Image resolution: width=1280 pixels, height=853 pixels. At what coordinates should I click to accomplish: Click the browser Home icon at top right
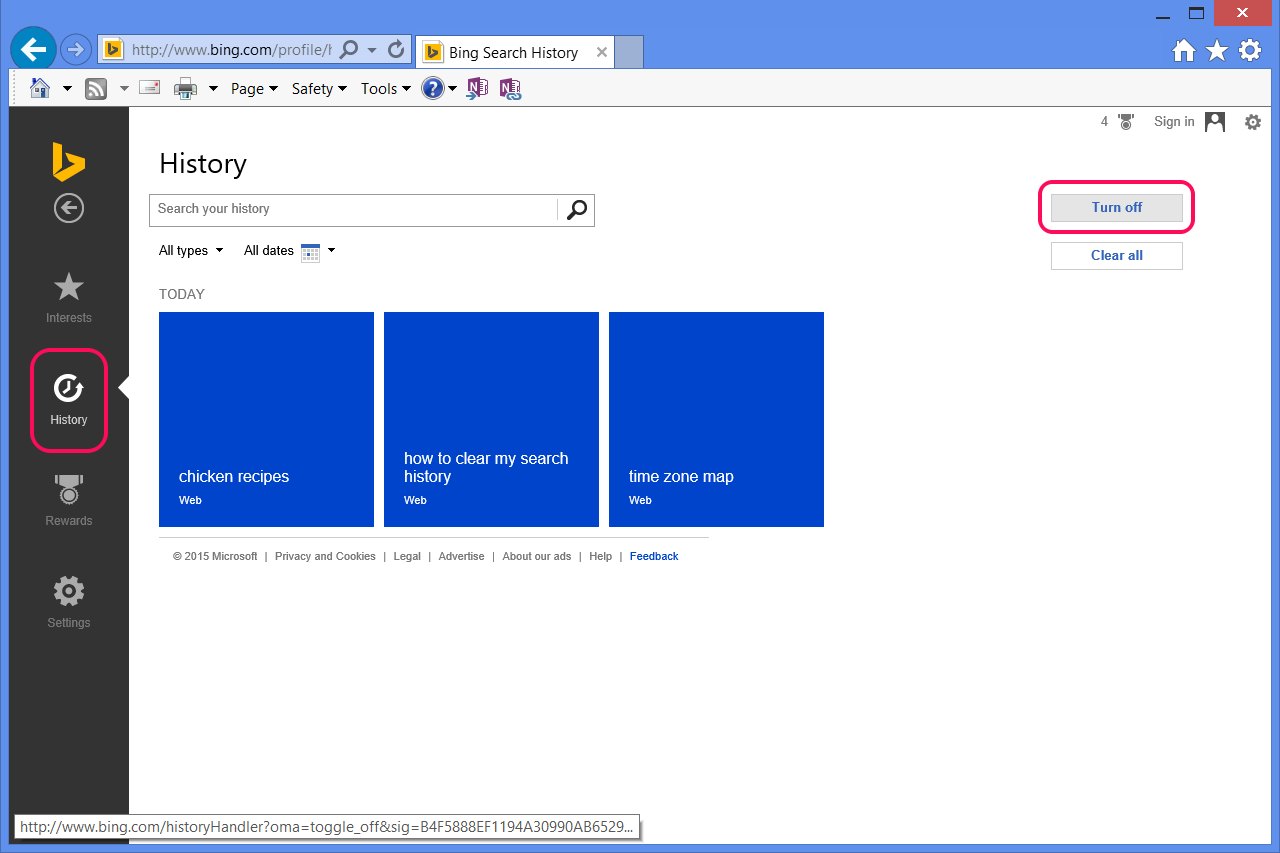1184,50
